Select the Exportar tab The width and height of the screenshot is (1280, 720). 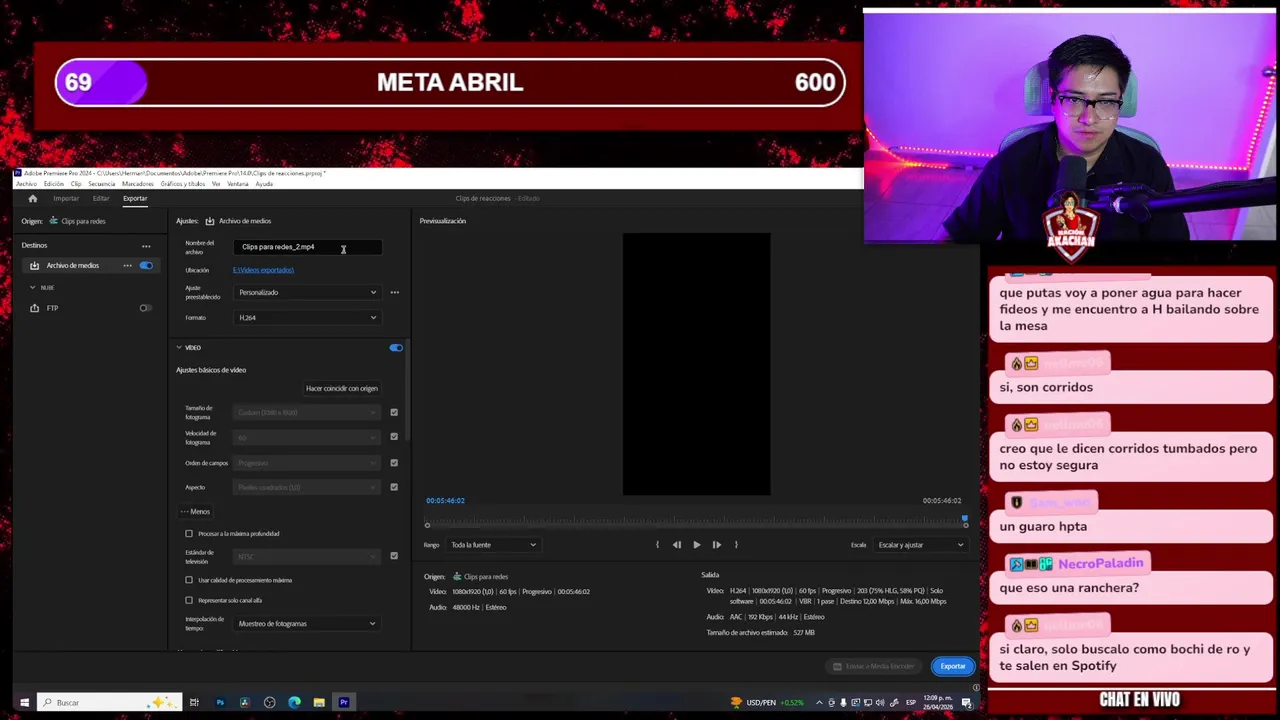(135, 198)
